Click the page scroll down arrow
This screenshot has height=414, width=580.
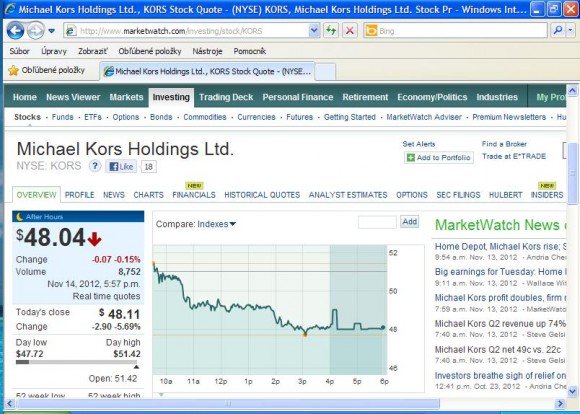572,391
